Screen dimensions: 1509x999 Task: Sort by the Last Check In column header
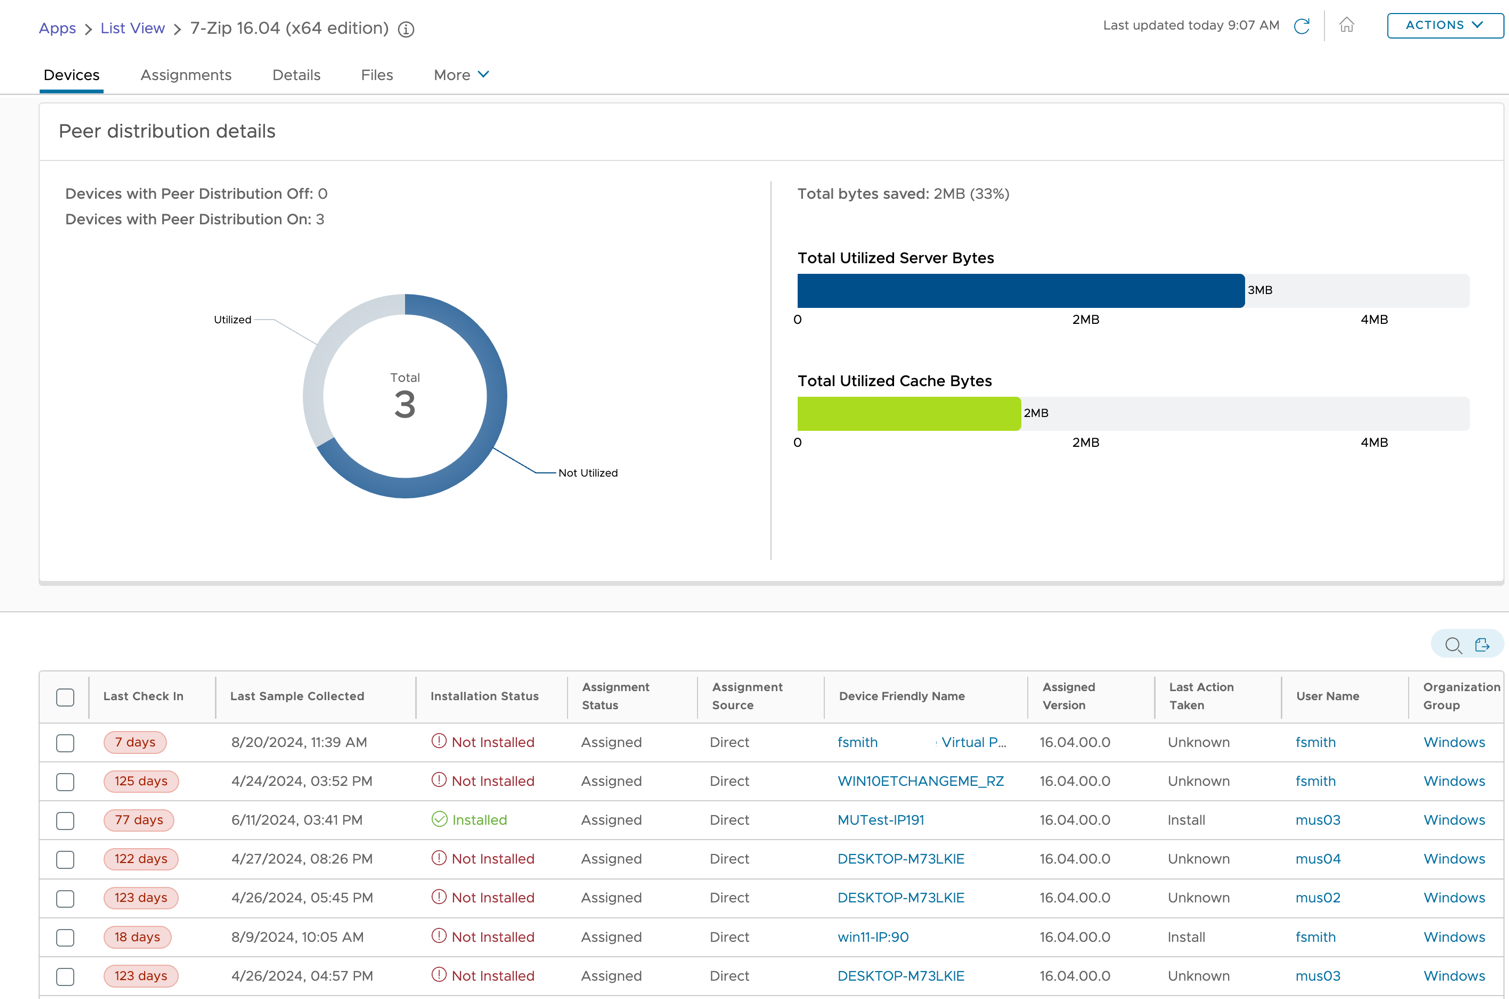point(143,696)
